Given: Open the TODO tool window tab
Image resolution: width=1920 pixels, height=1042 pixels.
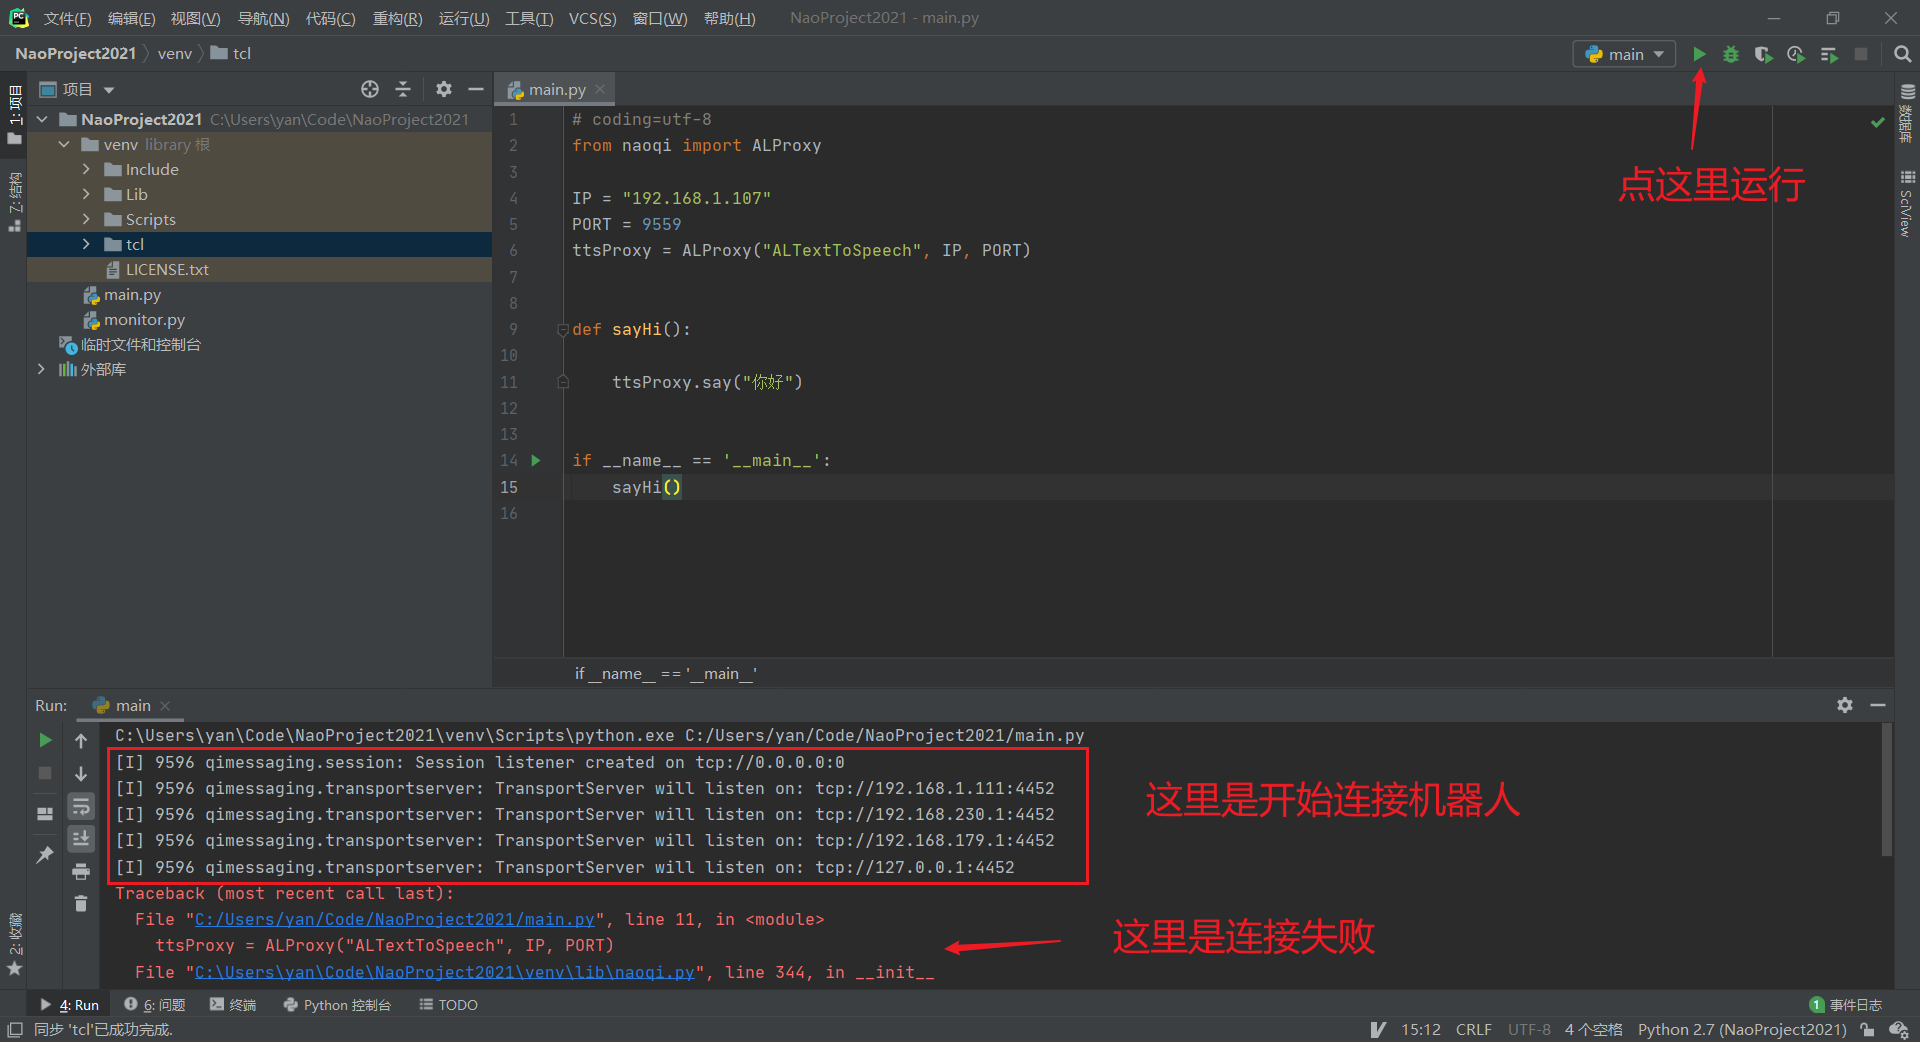Looking at the screenshot, I should tap(448, 1005).
